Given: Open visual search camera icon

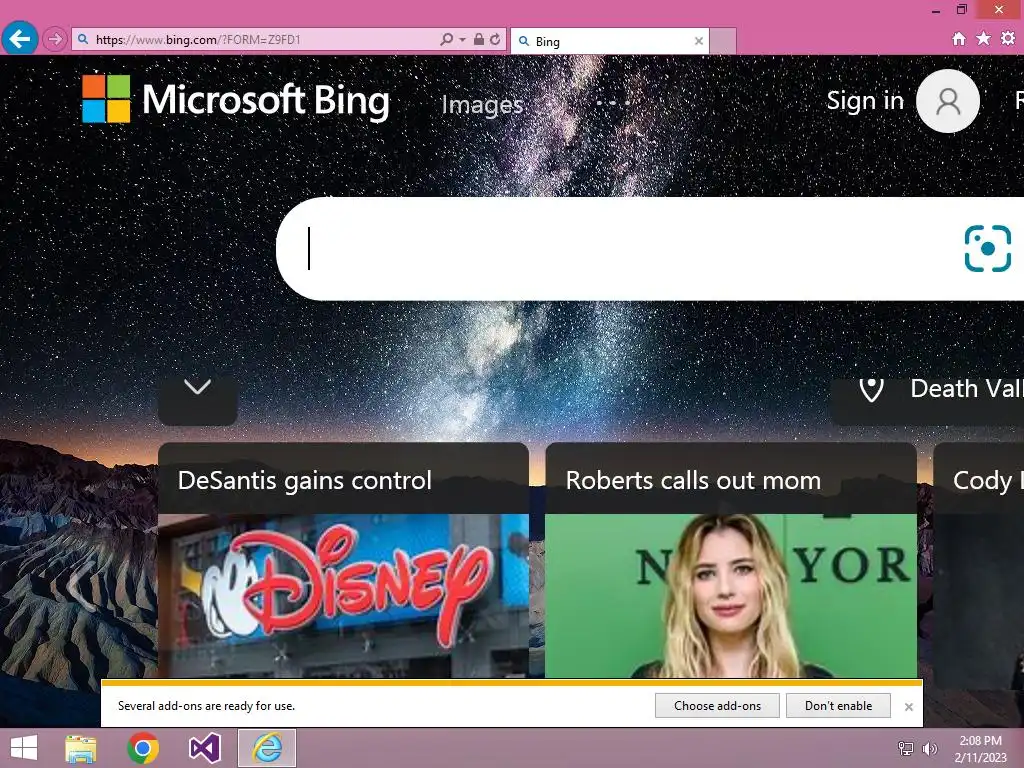Looking at the screenshot, I should (987, 248).
